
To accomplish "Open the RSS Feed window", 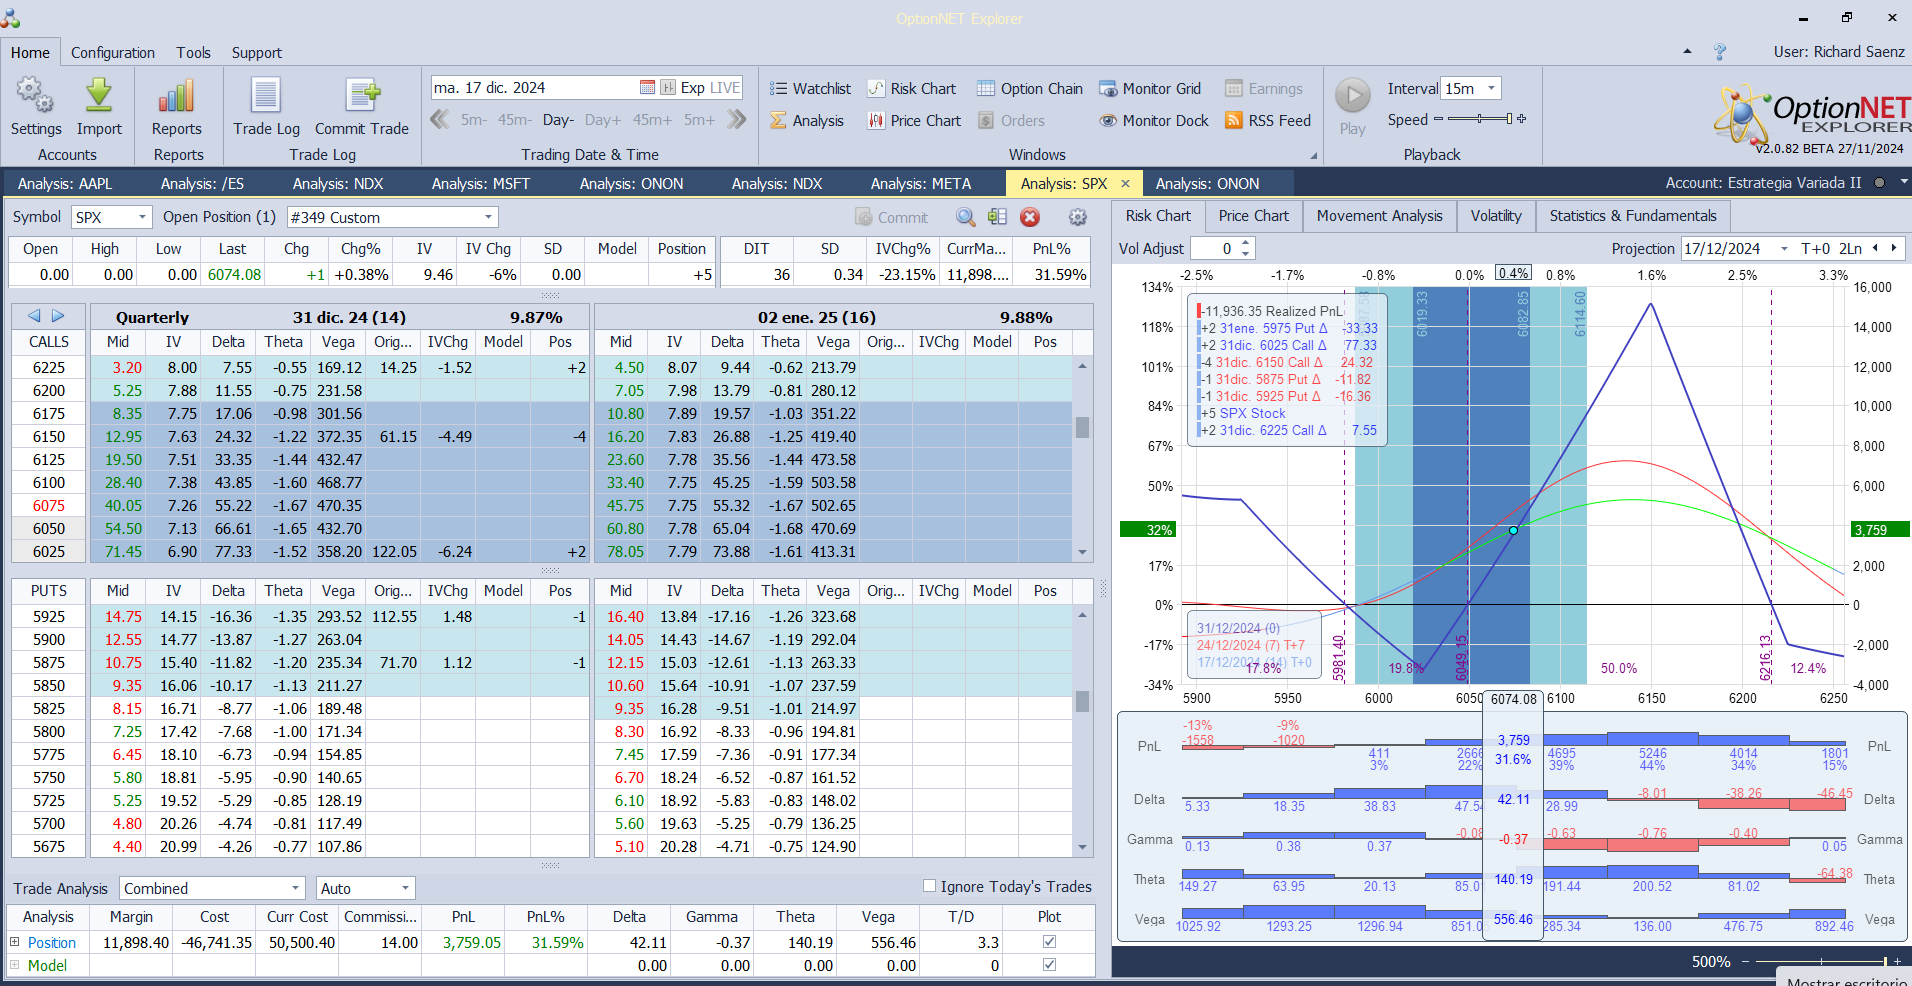I will tap(1267, 121).
